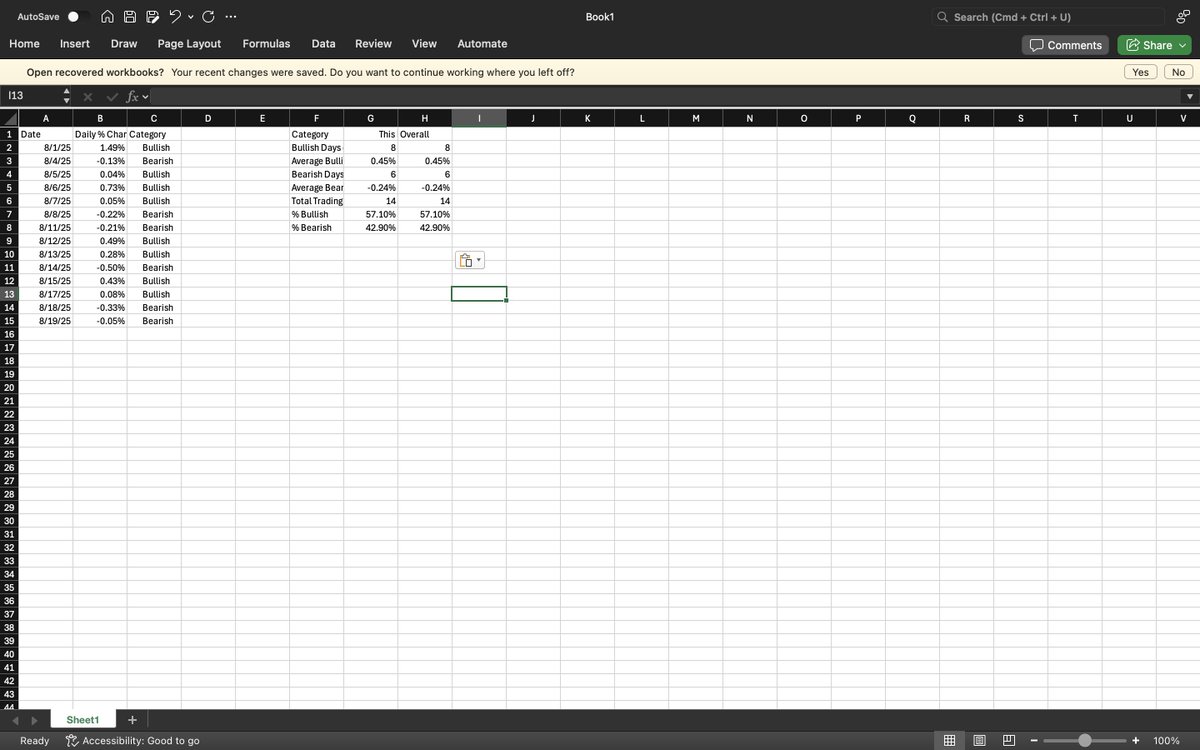Toggle the AutoSave switch
The image size is (1200, 750).
(78, 17)
